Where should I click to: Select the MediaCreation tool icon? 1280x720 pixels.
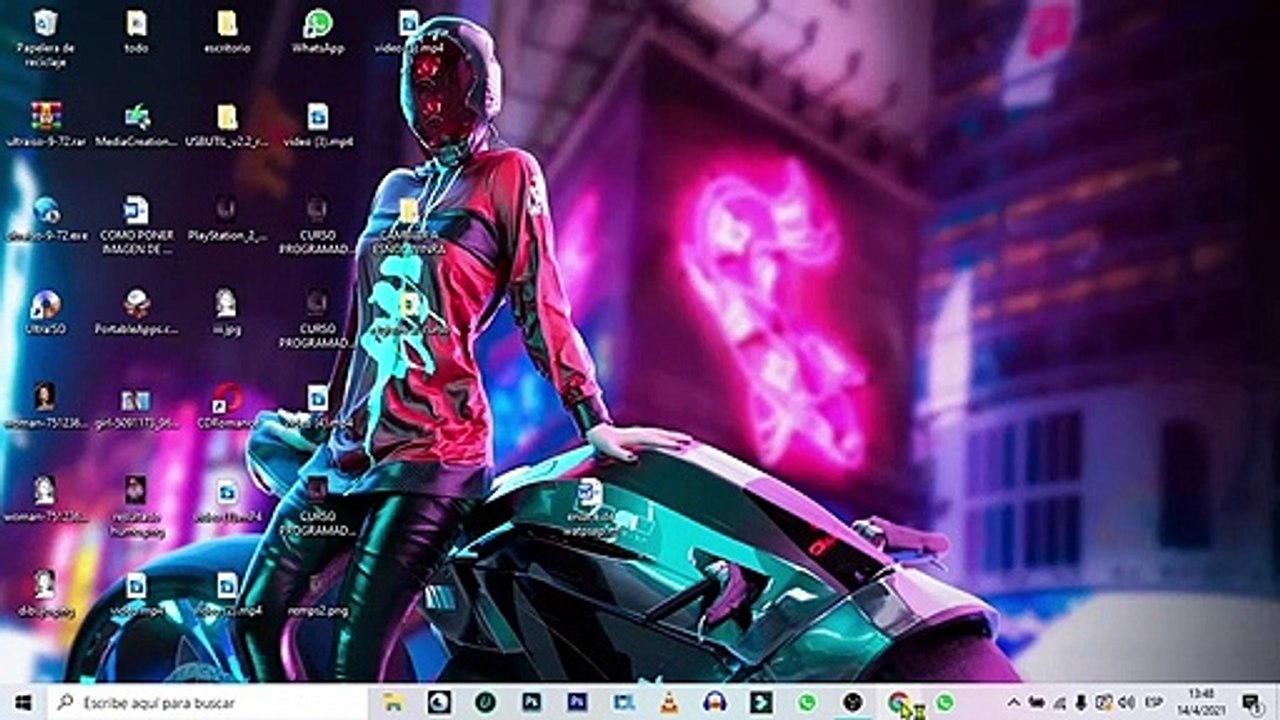pos(137,125)
